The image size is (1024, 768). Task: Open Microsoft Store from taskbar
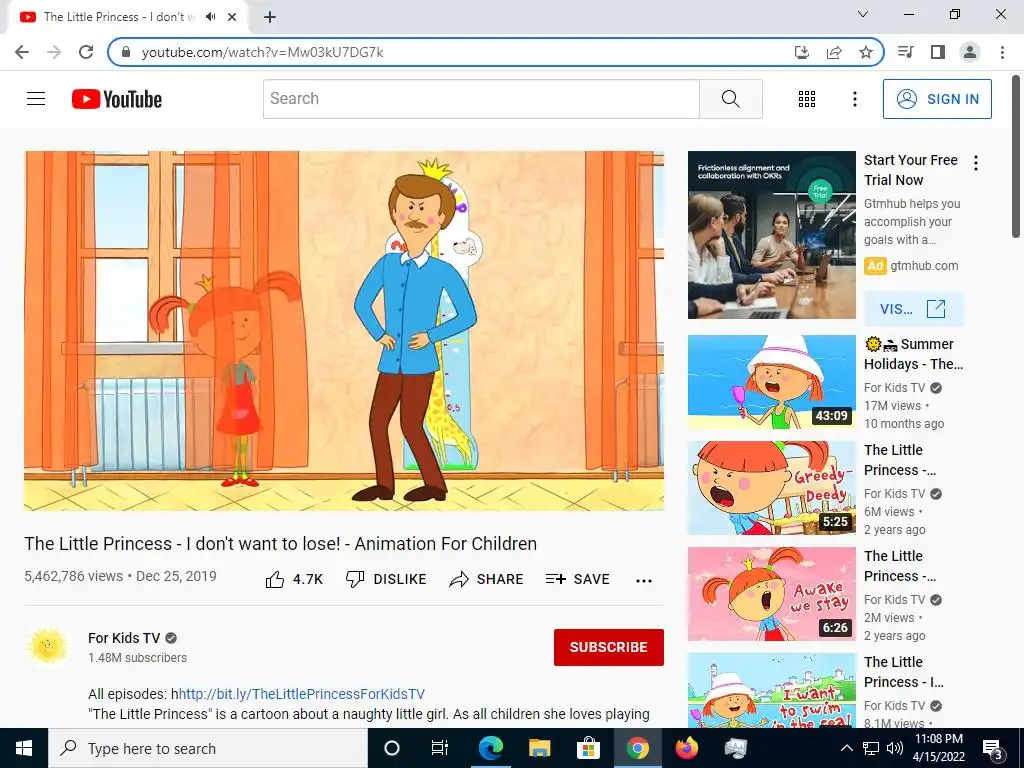[588, 748]
